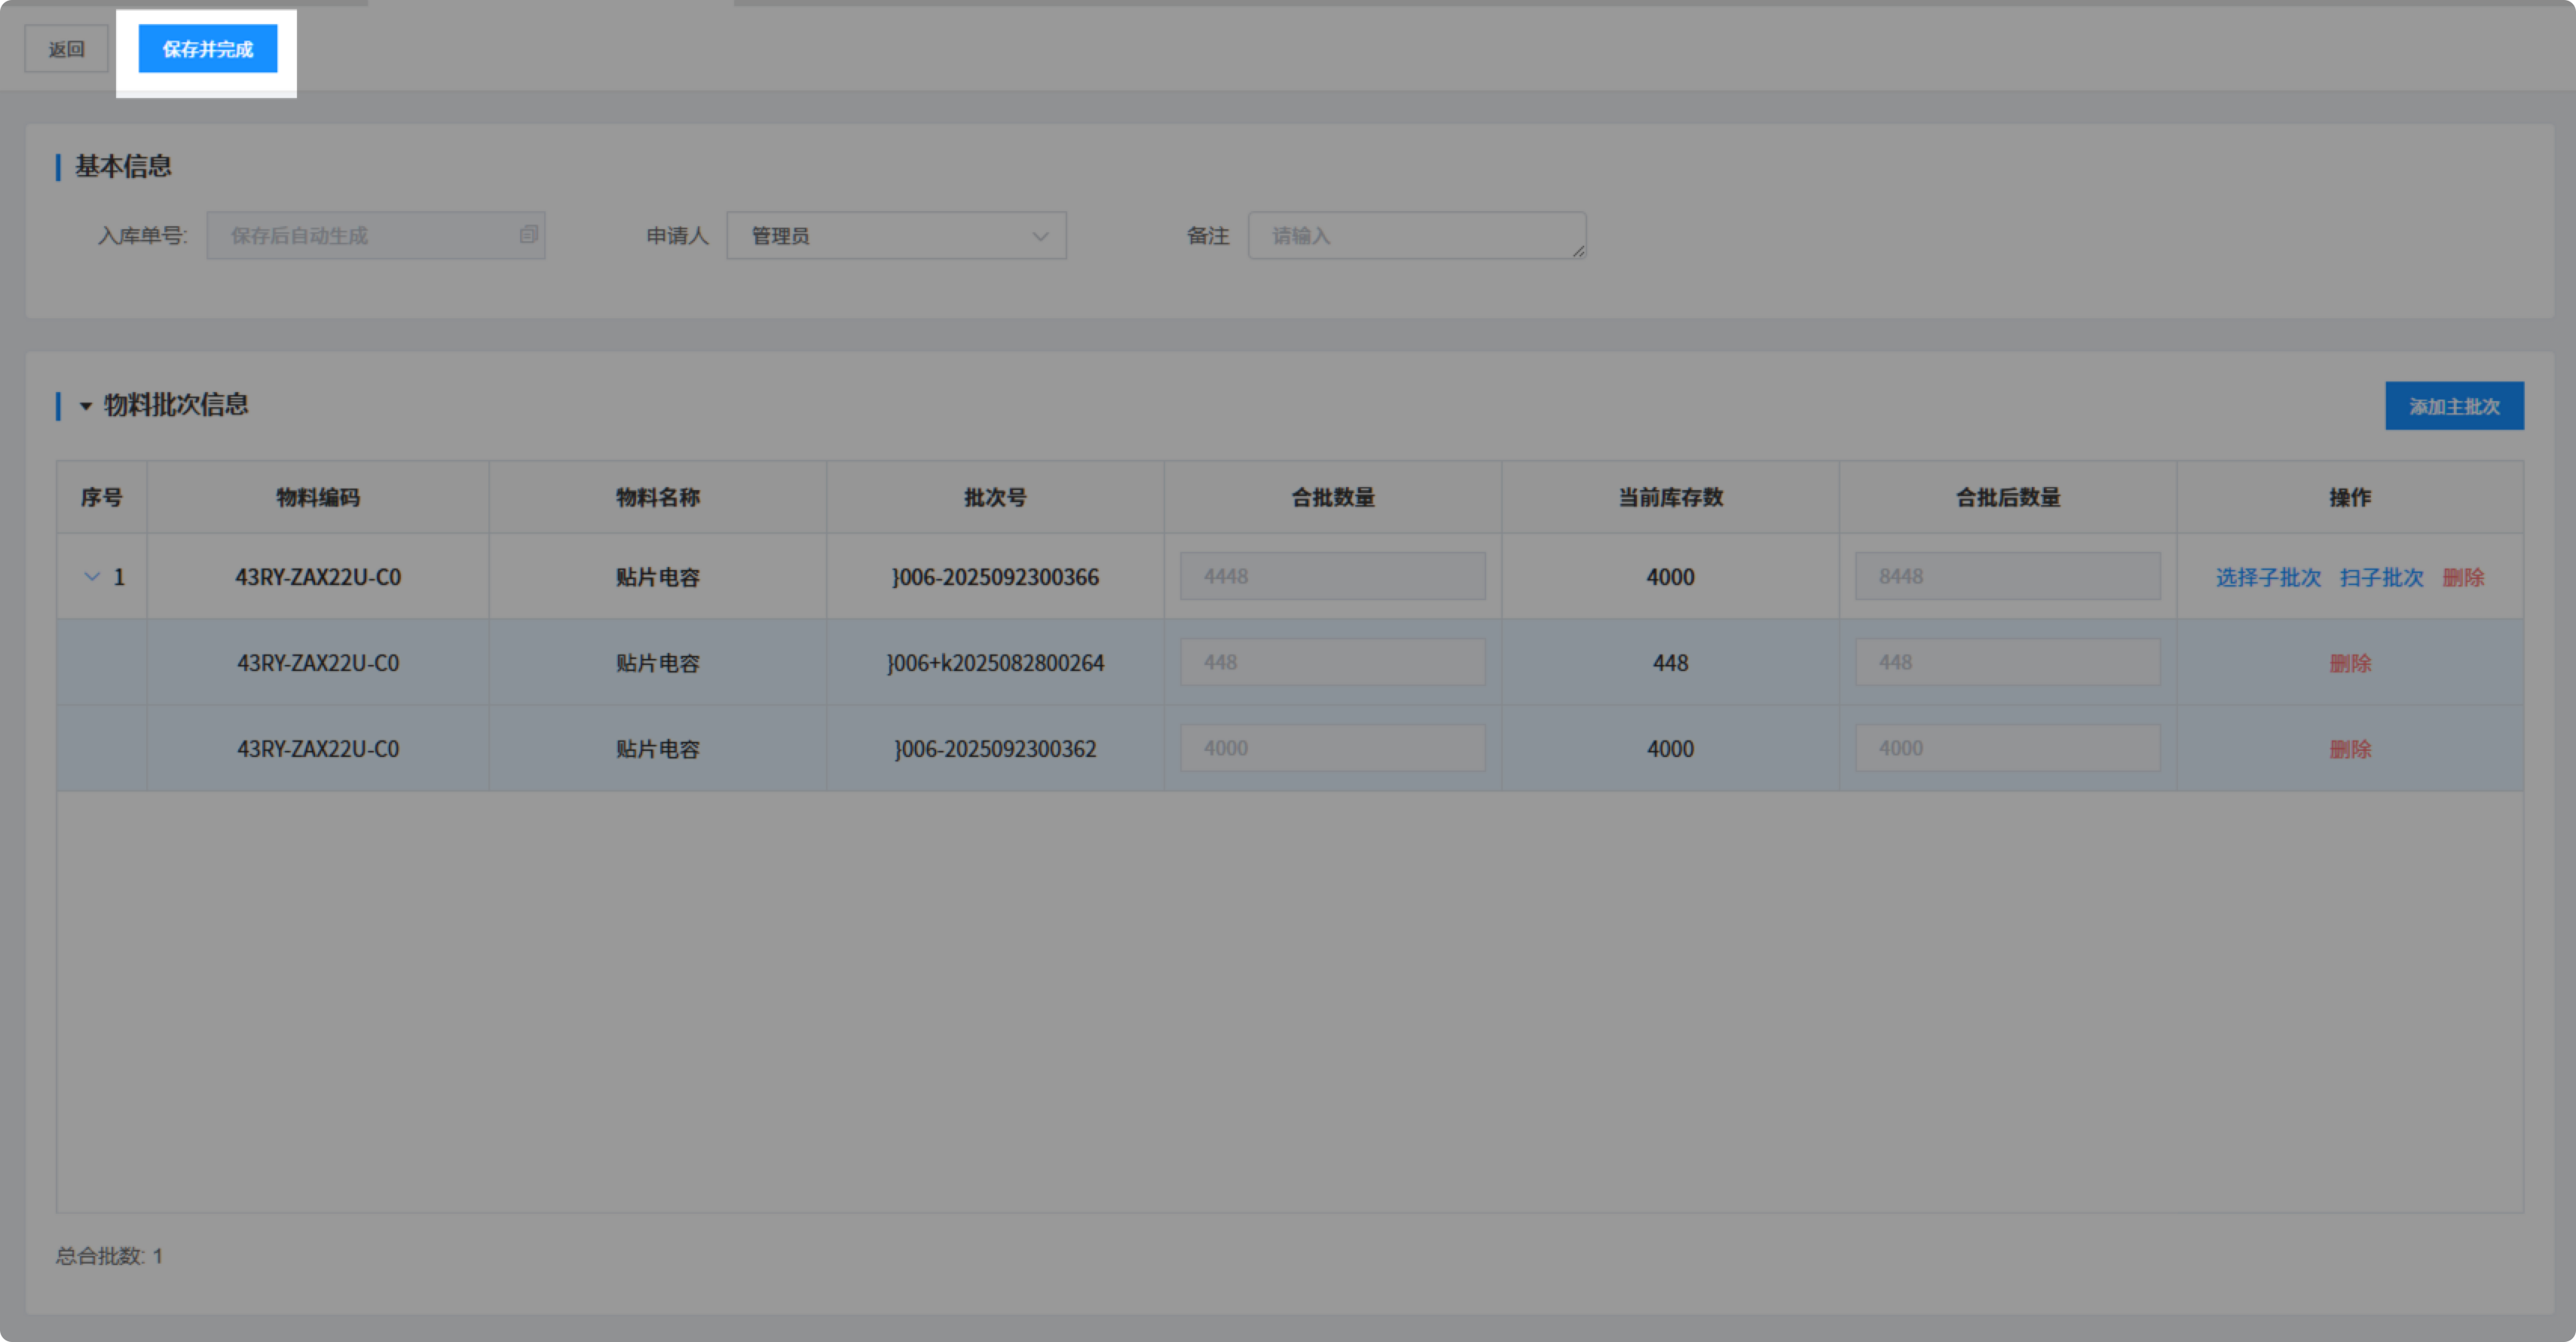Click 合批后数量 field showing 8448
Screen dimensions: 2576x1342
[2007, 577]
